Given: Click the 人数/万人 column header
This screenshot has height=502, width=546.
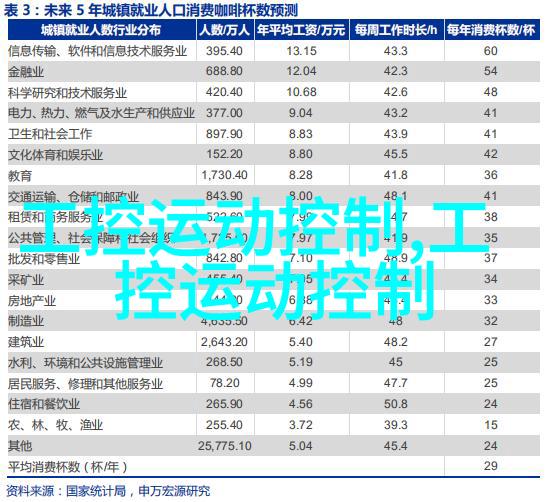Looking at the screenshot, I should [225, 30].
